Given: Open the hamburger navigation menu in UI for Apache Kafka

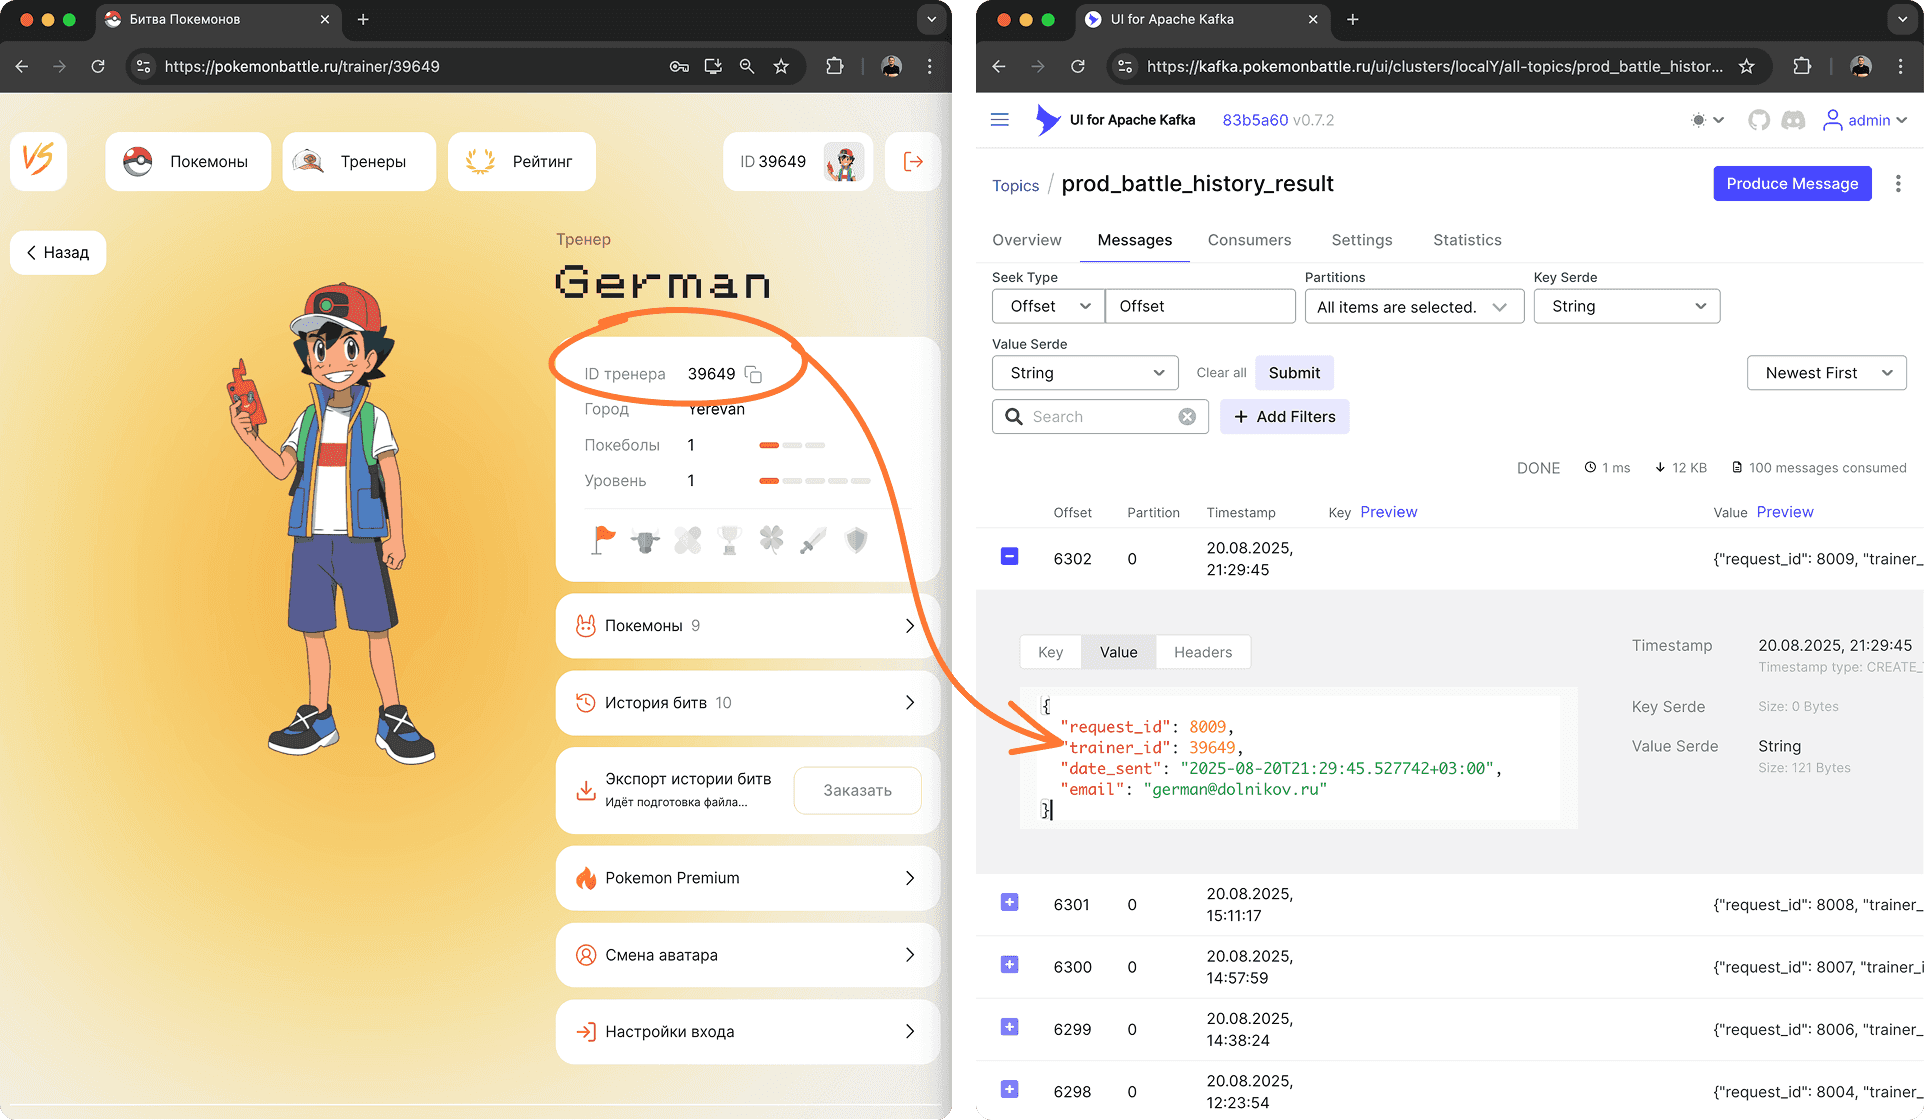Looking at the screenshot, I should (x=999, y=119).
